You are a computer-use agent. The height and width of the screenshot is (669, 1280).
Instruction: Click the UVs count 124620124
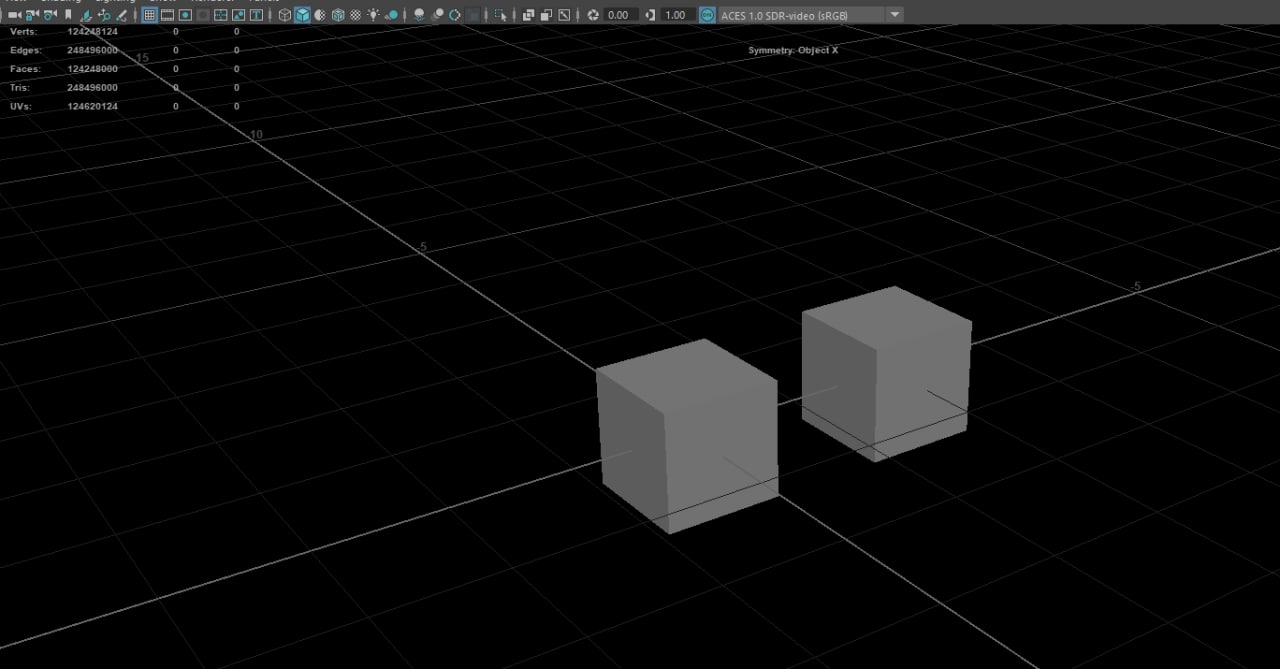92,106
